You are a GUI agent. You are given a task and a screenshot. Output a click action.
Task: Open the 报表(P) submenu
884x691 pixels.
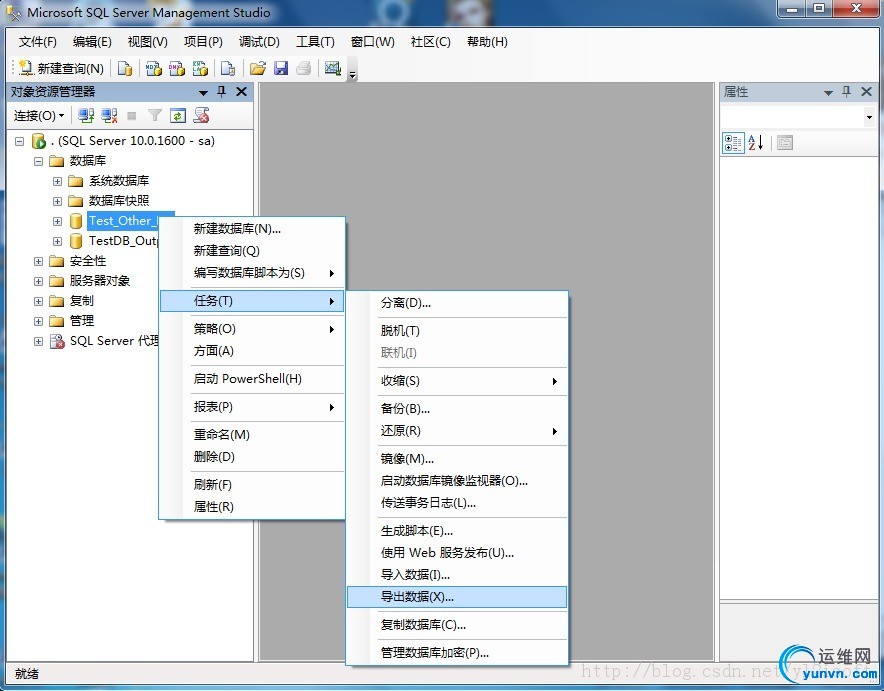click(252, 407)
